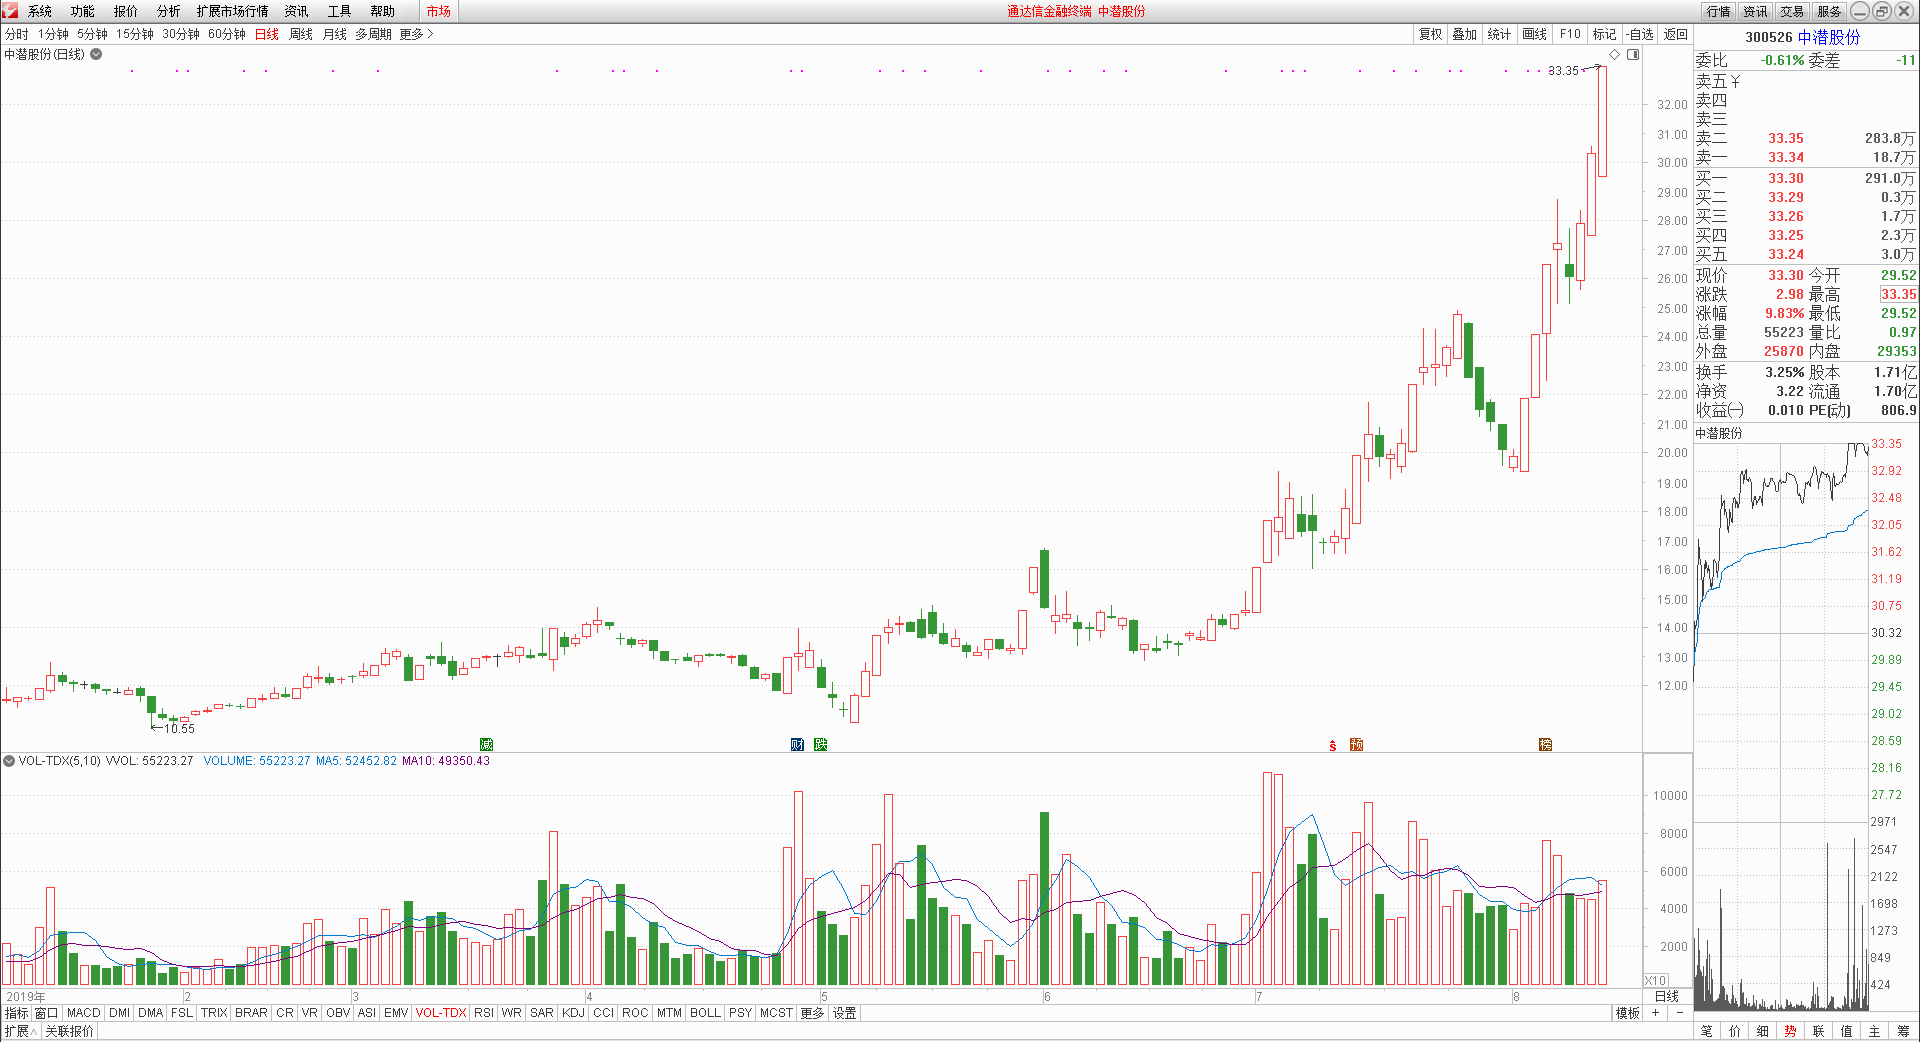Select the 筹 chip distribution tab
Viewport: 1920px width, 1042px height.
[1903, 1031]
